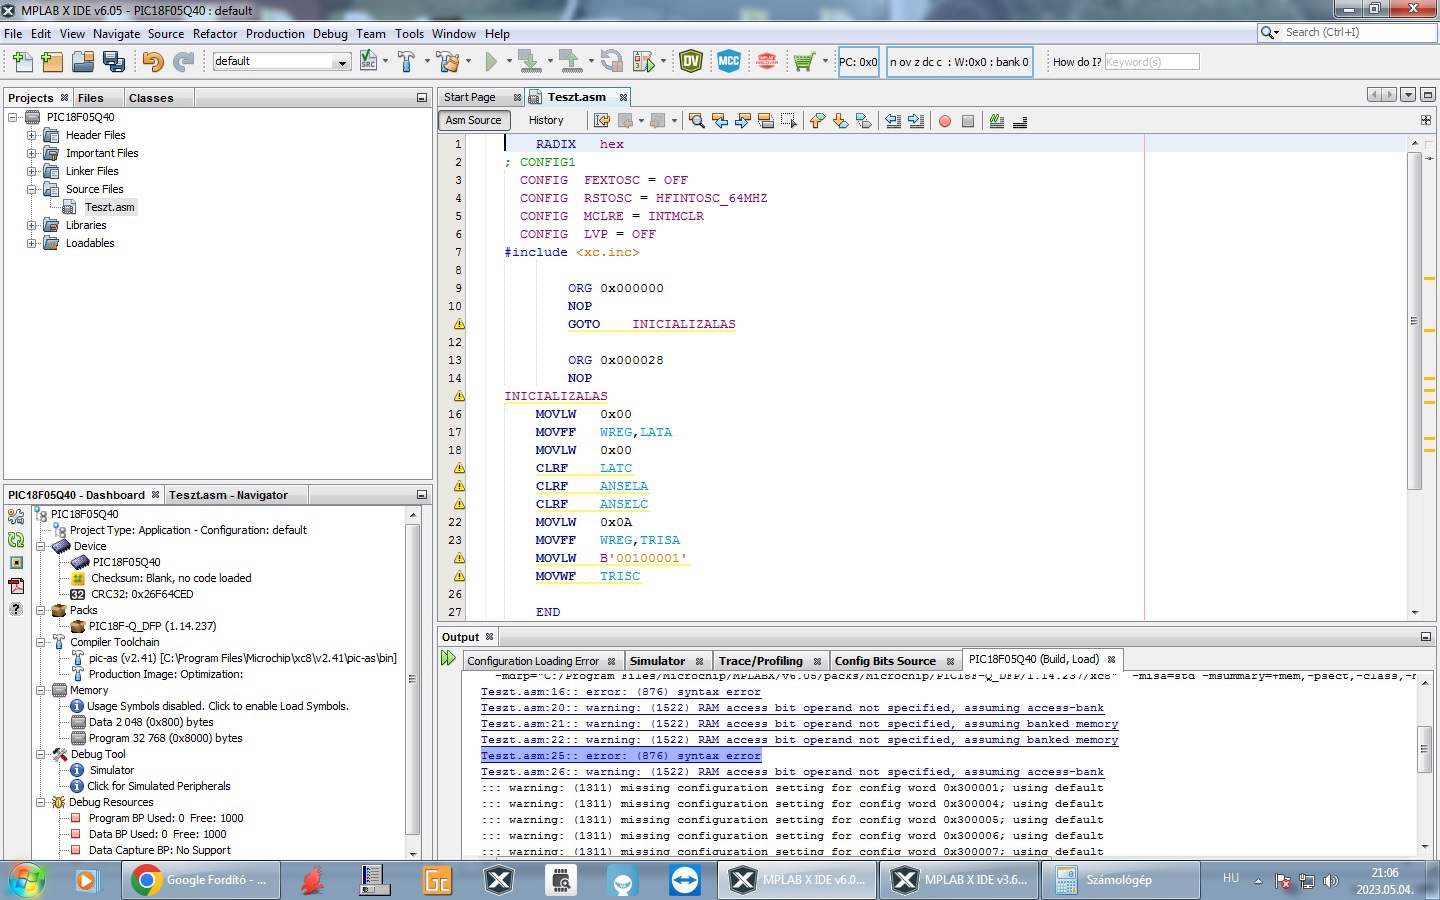Click the Undo arrow in main toolbar
1440x900 pixels.
click(x=152, y=62)
